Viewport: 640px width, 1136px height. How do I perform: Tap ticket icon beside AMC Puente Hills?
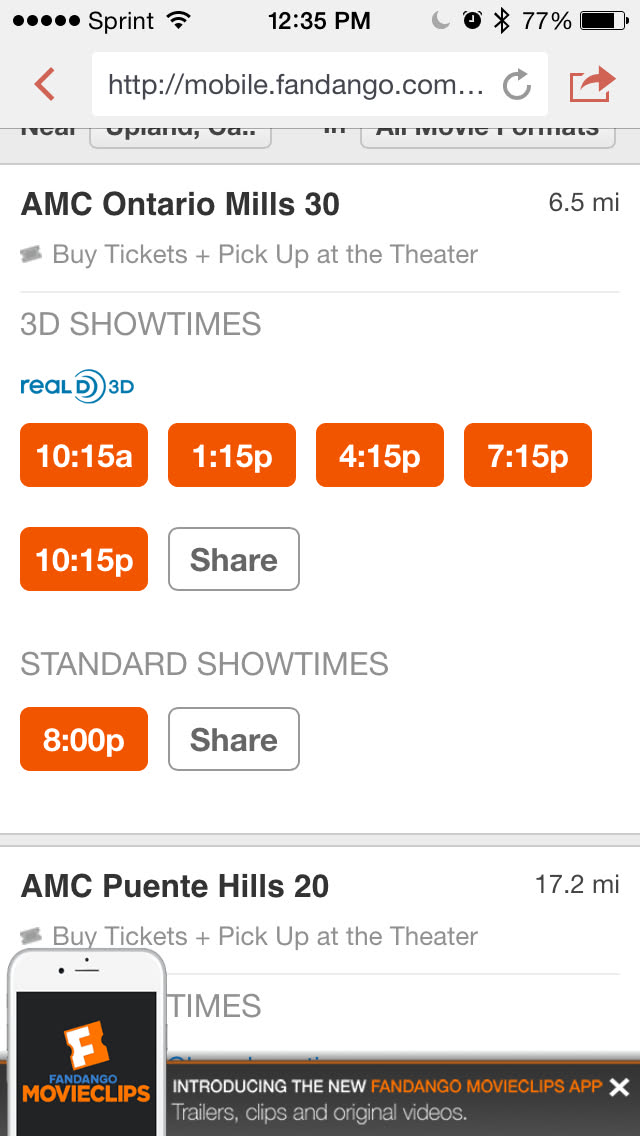point(32,937)
